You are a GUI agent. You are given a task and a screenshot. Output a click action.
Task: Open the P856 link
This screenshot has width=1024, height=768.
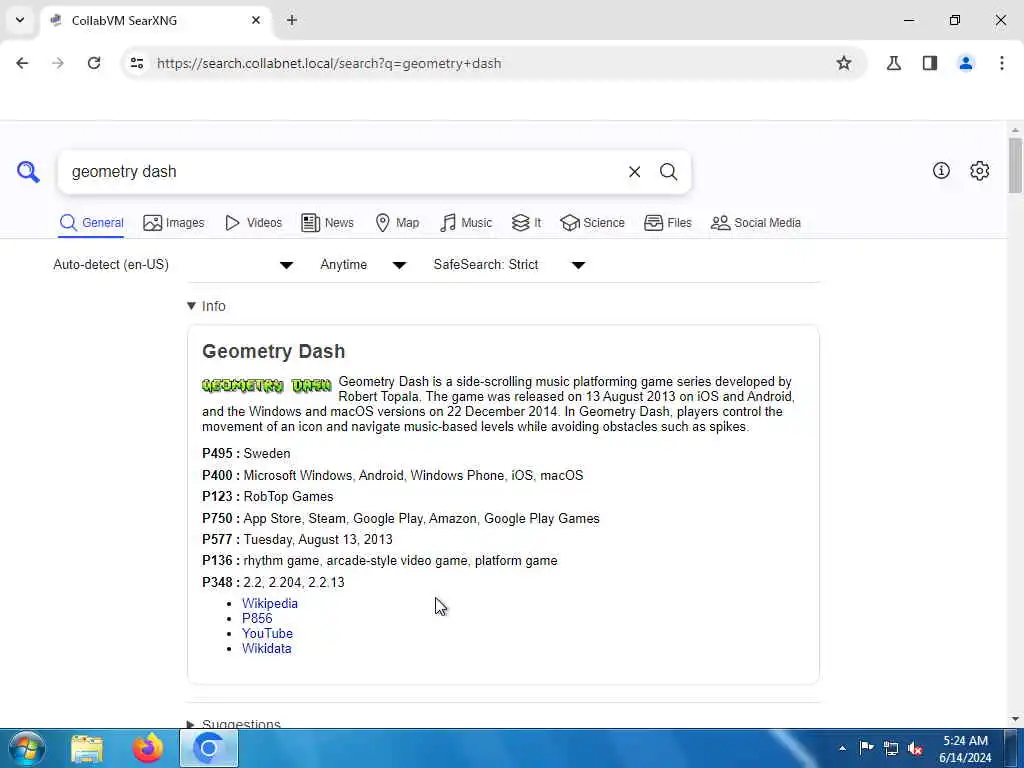[257, 618]
